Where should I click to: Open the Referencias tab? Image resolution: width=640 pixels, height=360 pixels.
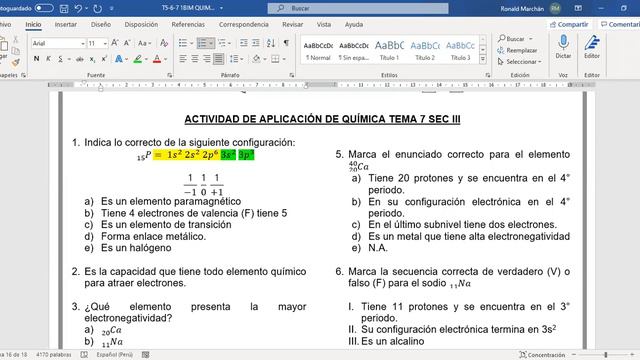click(188, 24)
